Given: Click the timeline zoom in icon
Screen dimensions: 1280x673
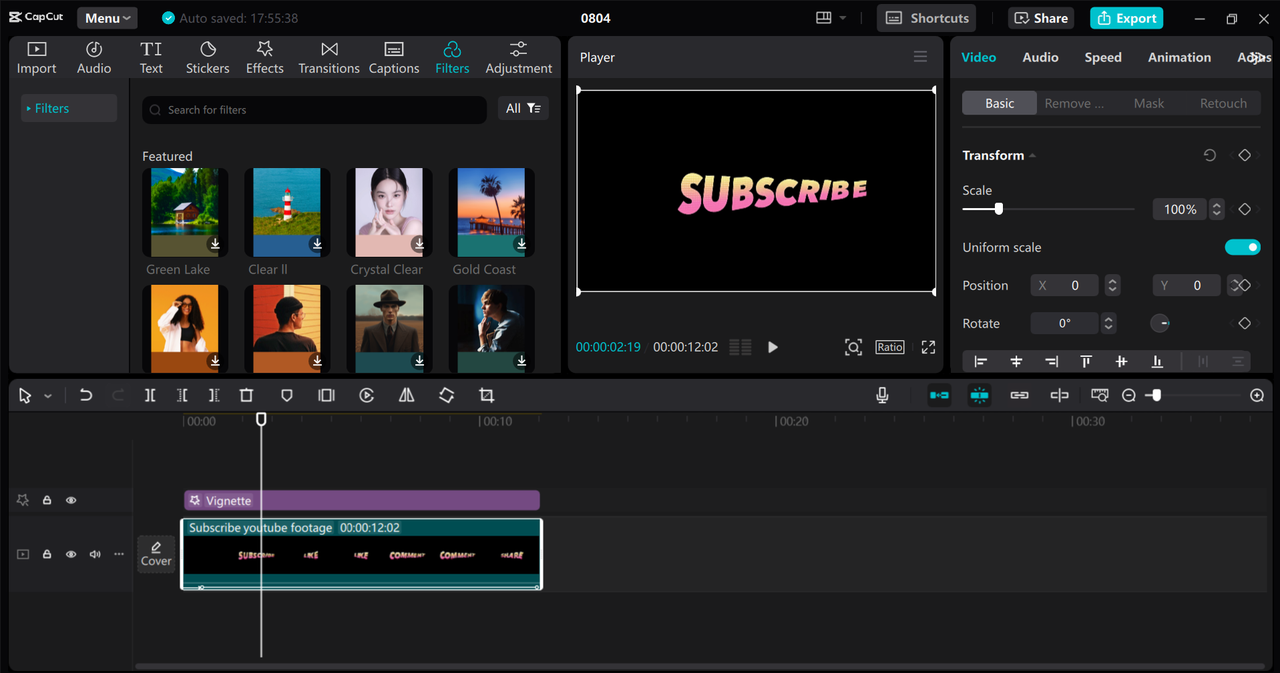Looking at the screenshot, I should (1257, 396).
